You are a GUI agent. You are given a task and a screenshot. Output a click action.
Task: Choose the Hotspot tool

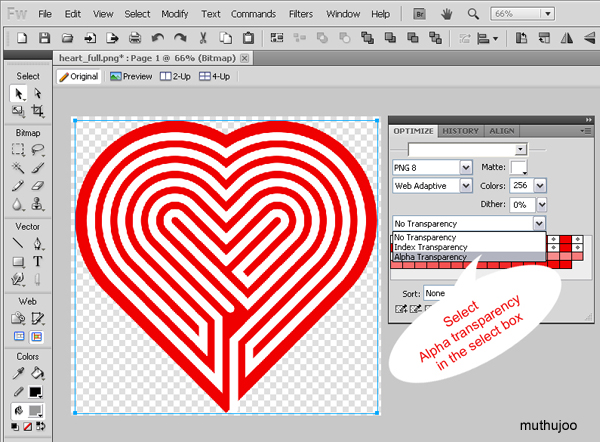pyautogui.click(x=18, y=318)
